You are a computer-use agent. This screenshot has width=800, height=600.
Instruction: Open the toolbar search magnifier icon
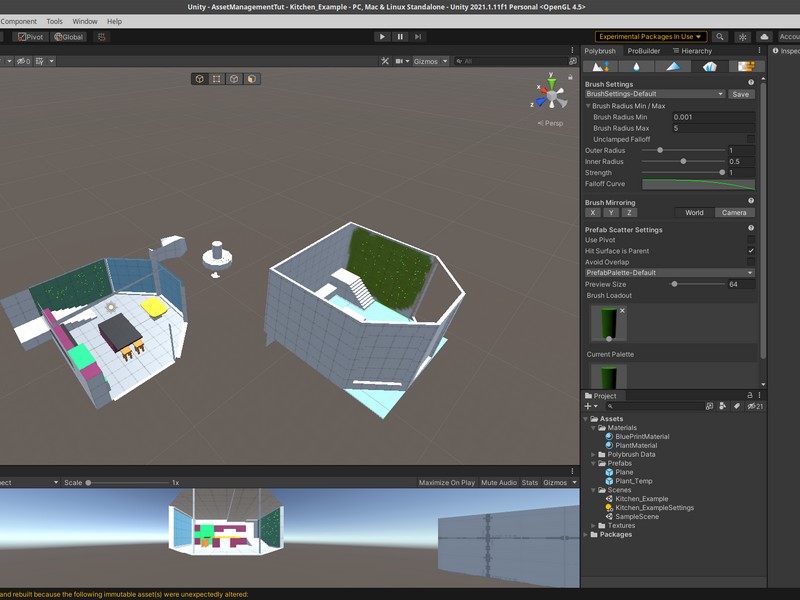point(720,37)
